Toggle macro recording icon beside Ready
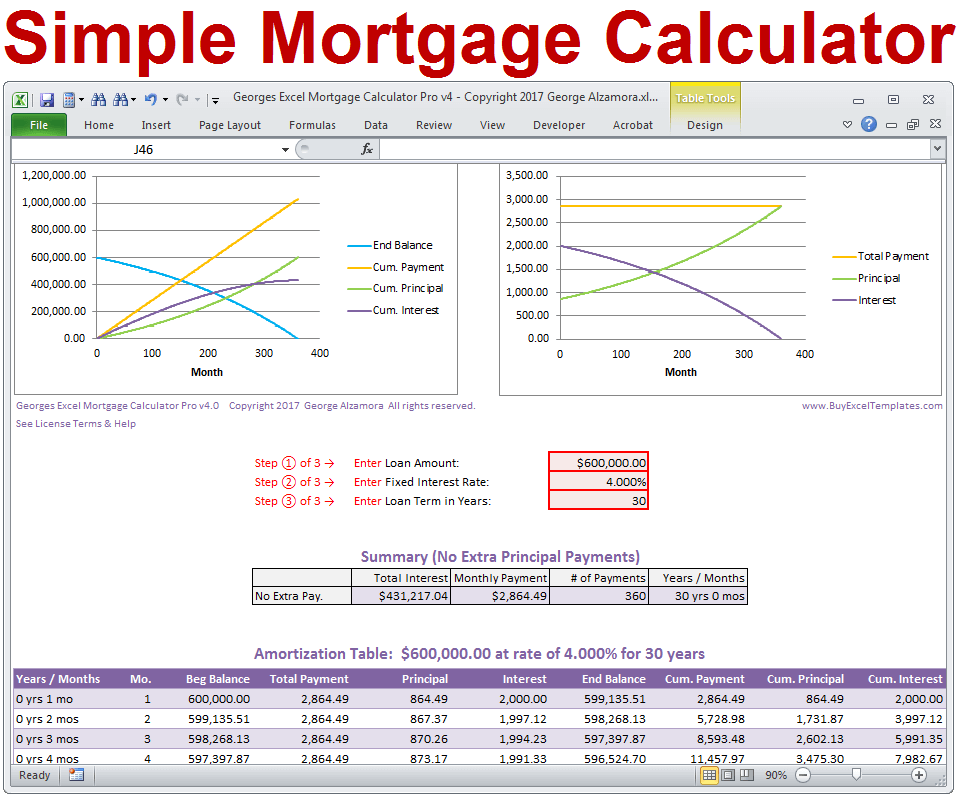959x799 pixels. click(75, 774)
